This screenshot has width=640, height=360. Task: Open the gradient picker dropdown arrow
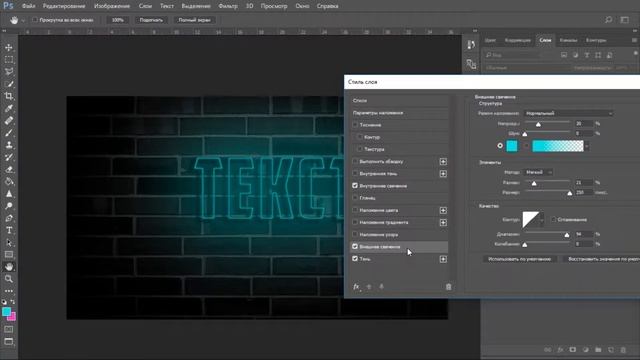tap(587, 146)
